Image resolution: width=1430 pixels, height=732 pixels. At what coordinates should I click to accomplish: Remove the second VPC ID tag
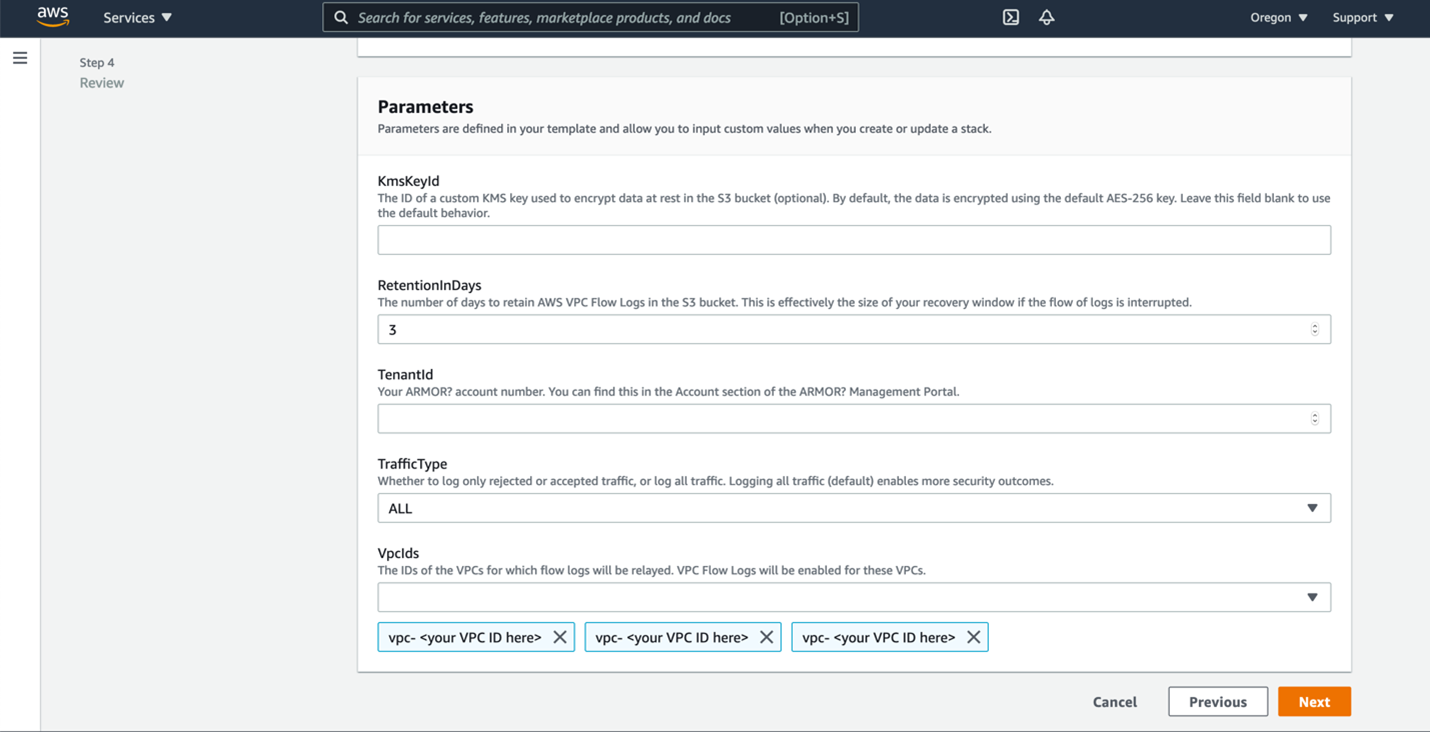tap(767, 637)
